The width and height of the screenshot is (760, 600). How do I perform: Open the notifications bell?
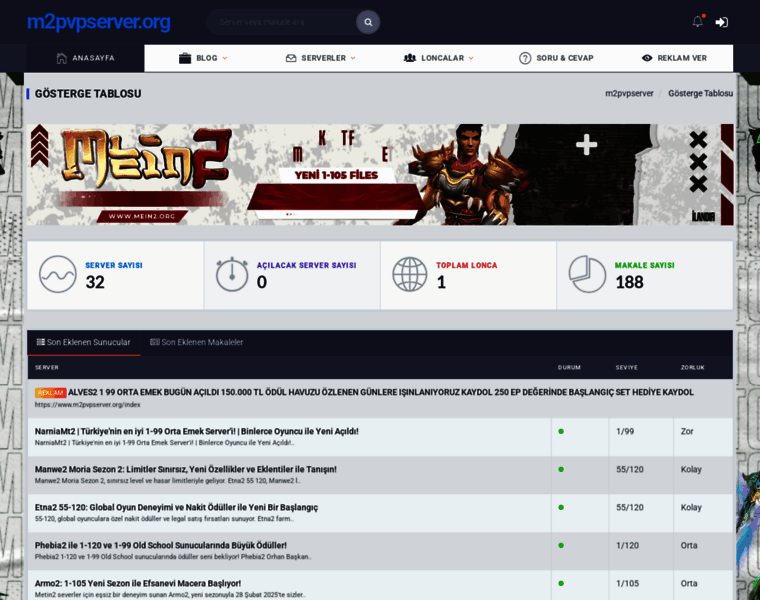point(697,21)
